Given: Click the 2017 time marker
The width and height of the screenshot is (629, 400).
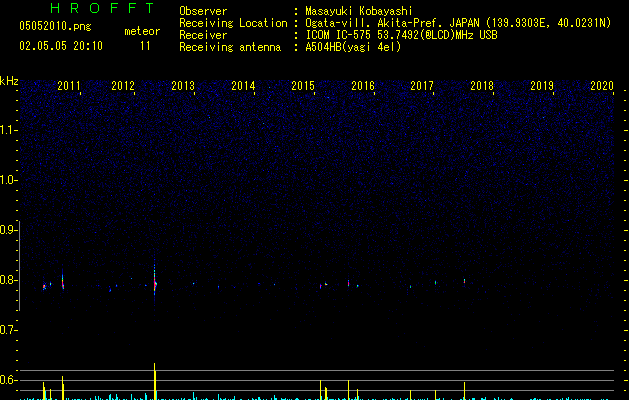Looking at the screenshot, I should click(422, 85).
